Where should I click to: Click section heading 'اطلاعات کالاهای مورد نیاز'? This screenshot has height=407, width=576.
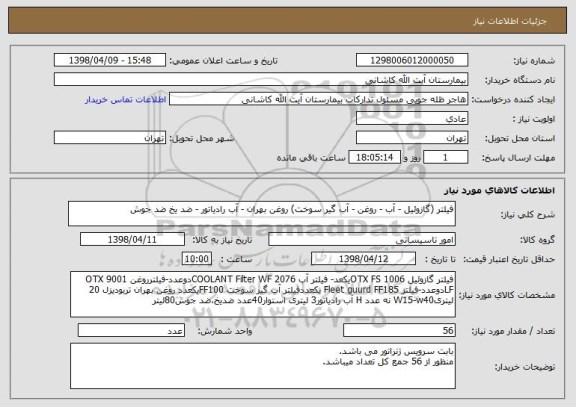click(499, 190)
